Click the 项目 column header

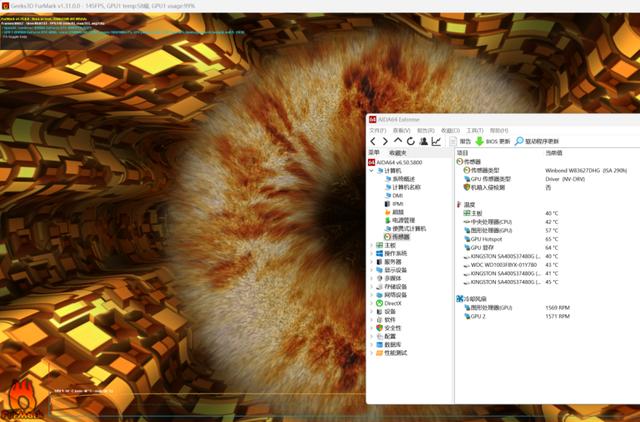tap(462, 153)
